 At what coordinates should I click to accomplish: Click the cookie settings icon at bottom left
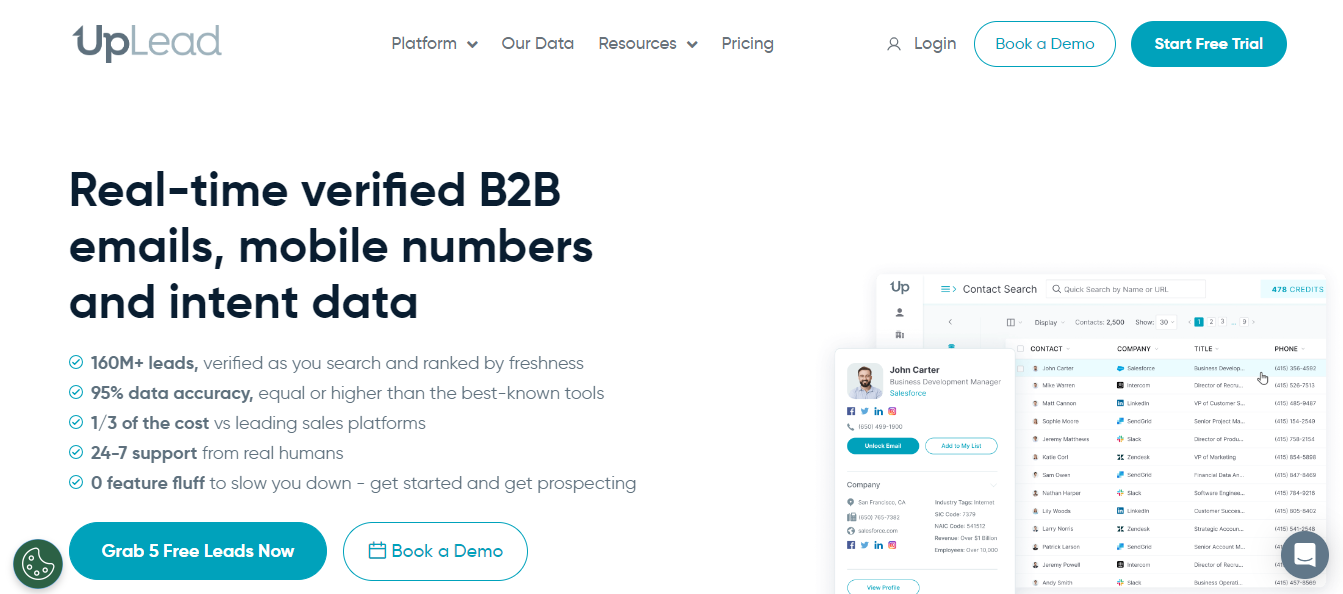[x=38, y=564]
